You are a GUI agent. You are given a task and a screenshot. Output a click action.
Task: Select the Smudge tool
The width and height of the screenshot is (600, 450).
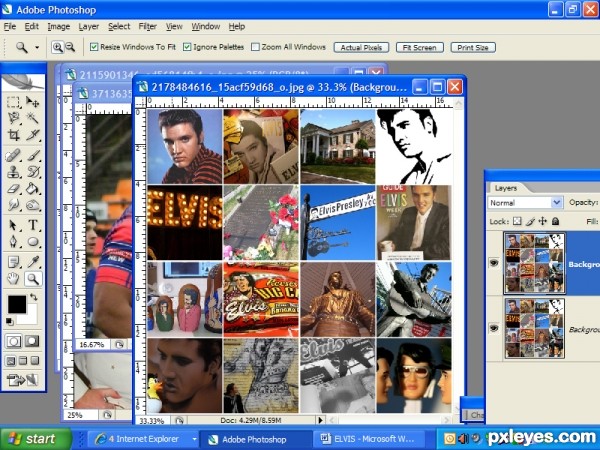(x=13, y=205)
